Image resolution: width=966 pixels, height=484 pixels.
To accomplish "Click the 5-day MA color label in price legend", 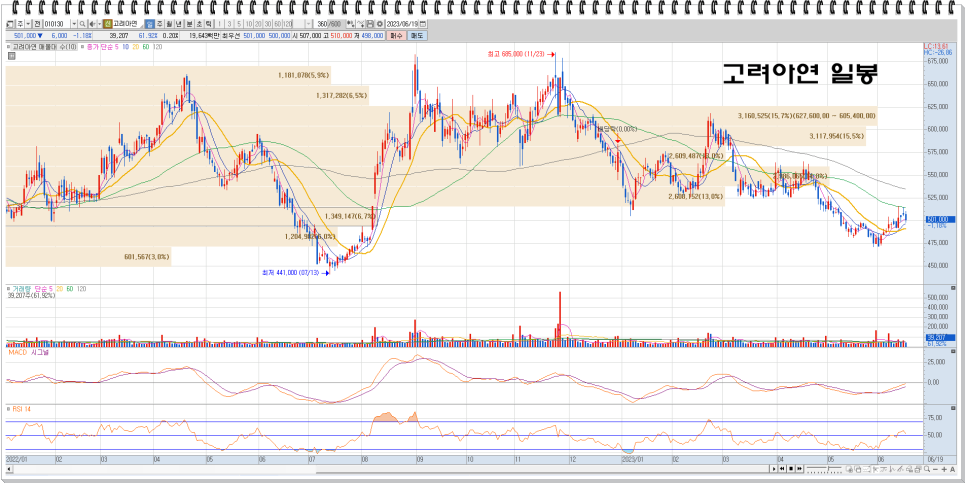I will (x=116, y=47).
